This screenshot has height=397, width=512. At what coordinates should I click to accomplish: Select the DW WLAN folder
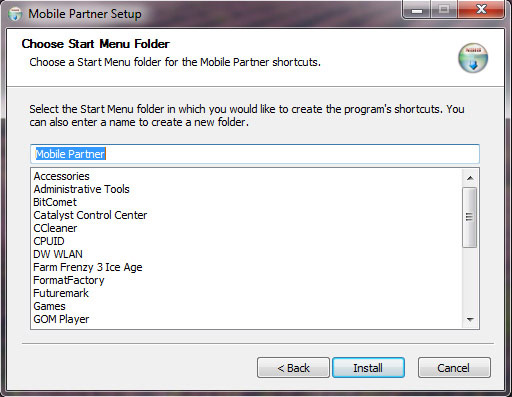[58, 254]
